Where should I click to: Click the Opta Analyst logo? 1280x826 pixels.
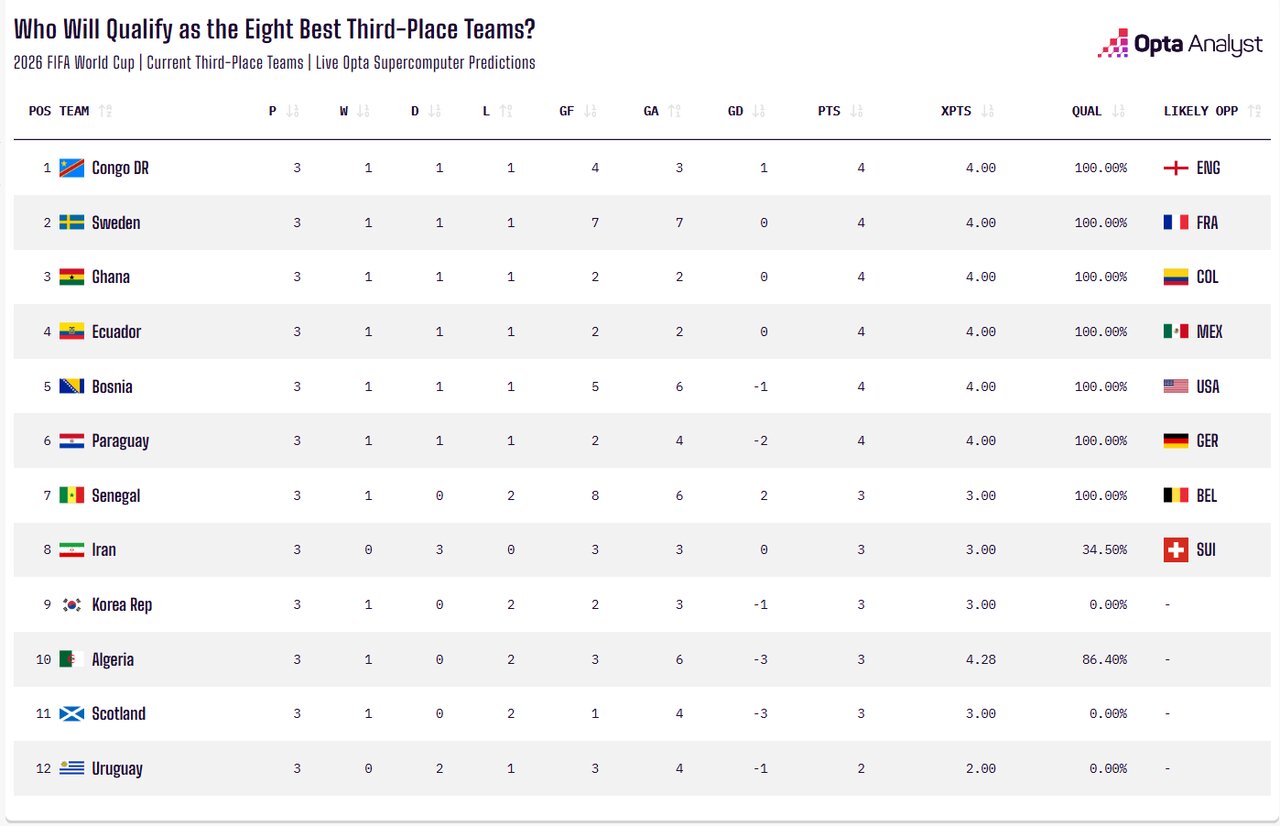[x=1180, y=43]
